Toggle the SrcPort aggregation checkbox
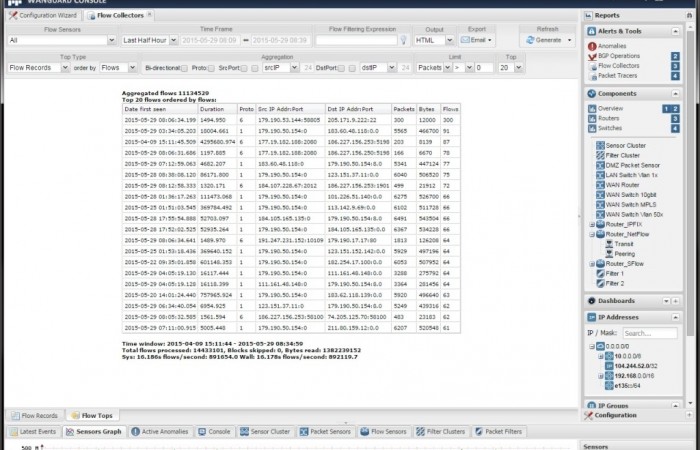This screenshot has width=700, height=450. [x=244, y=68]
